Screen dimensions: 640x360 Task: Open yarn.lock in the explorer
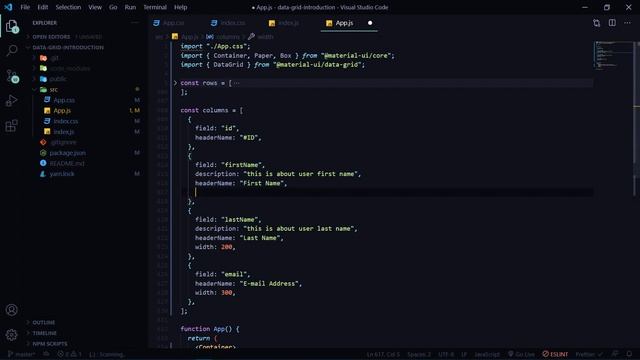(62, 174)
